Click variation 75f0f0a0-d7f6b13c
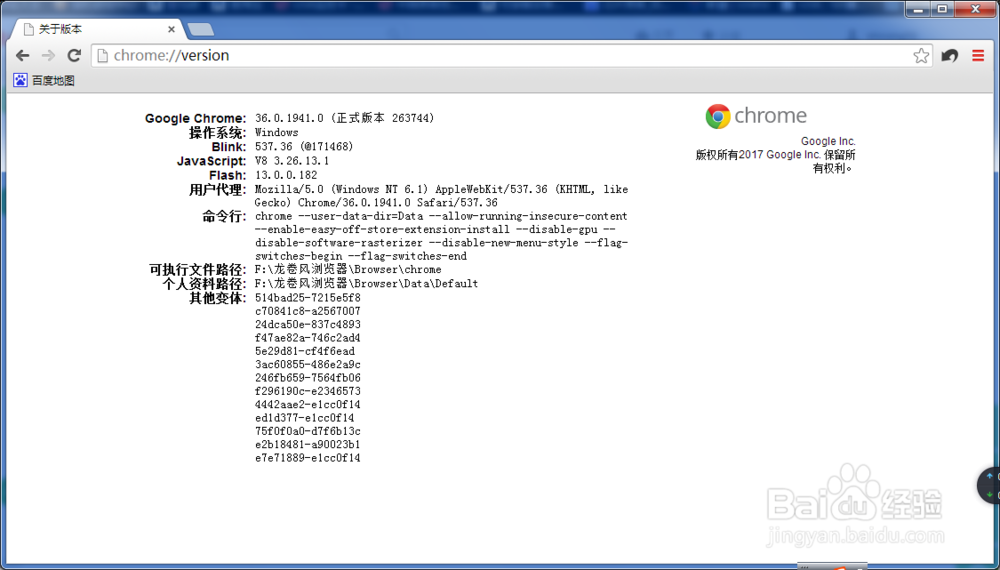The width and height of the screenshot is (1000, 570). [x=307, y=432]
